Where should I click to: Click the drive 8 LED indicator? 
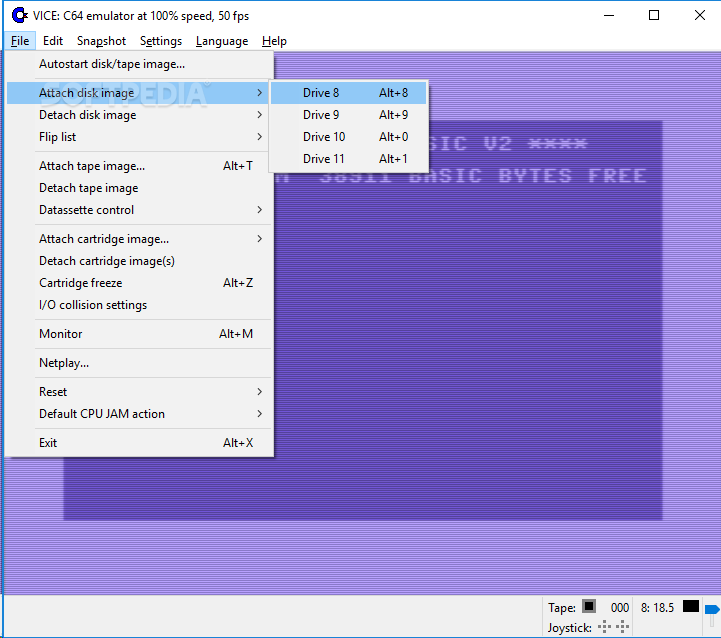point(691,606)
